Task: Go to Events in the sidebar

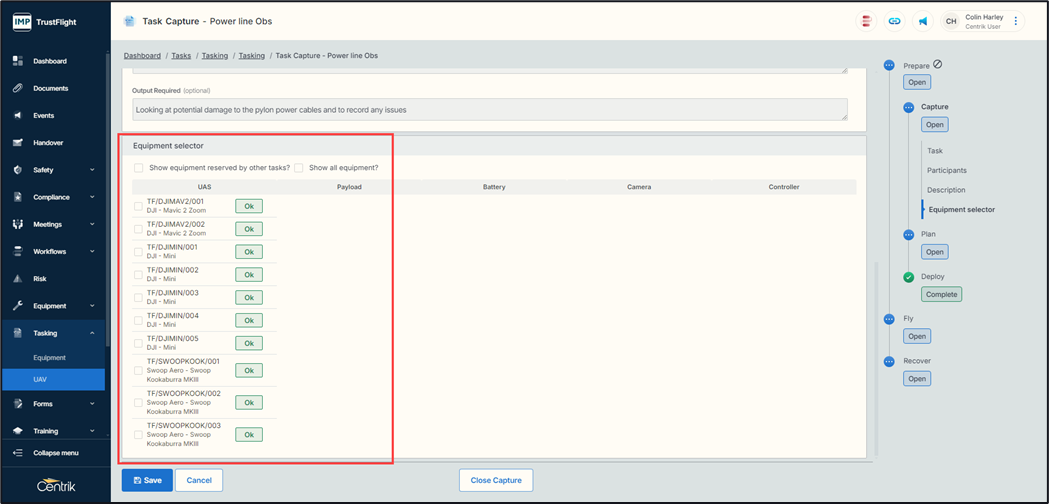Action: coord(43,116)
